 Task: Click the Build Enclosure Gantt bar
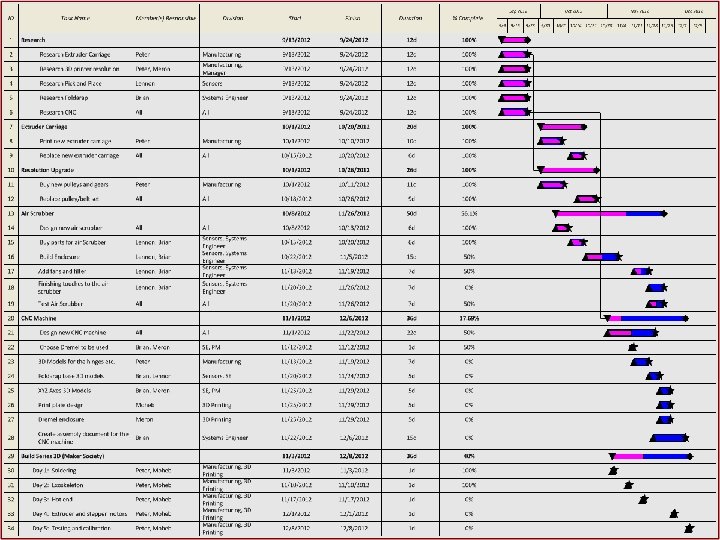602,257
